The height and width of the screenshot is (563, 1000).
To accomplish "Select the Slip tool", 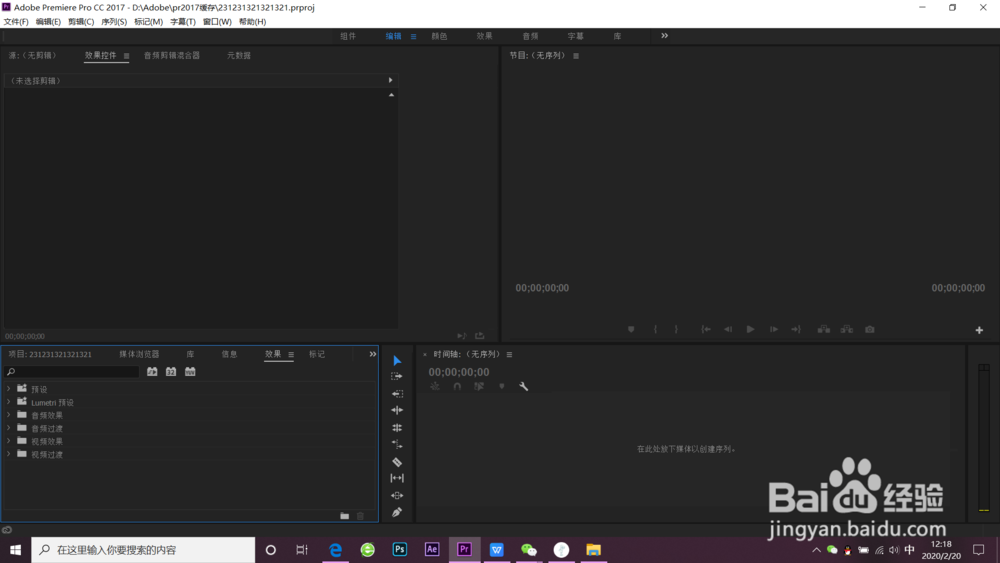I will 397,478.
